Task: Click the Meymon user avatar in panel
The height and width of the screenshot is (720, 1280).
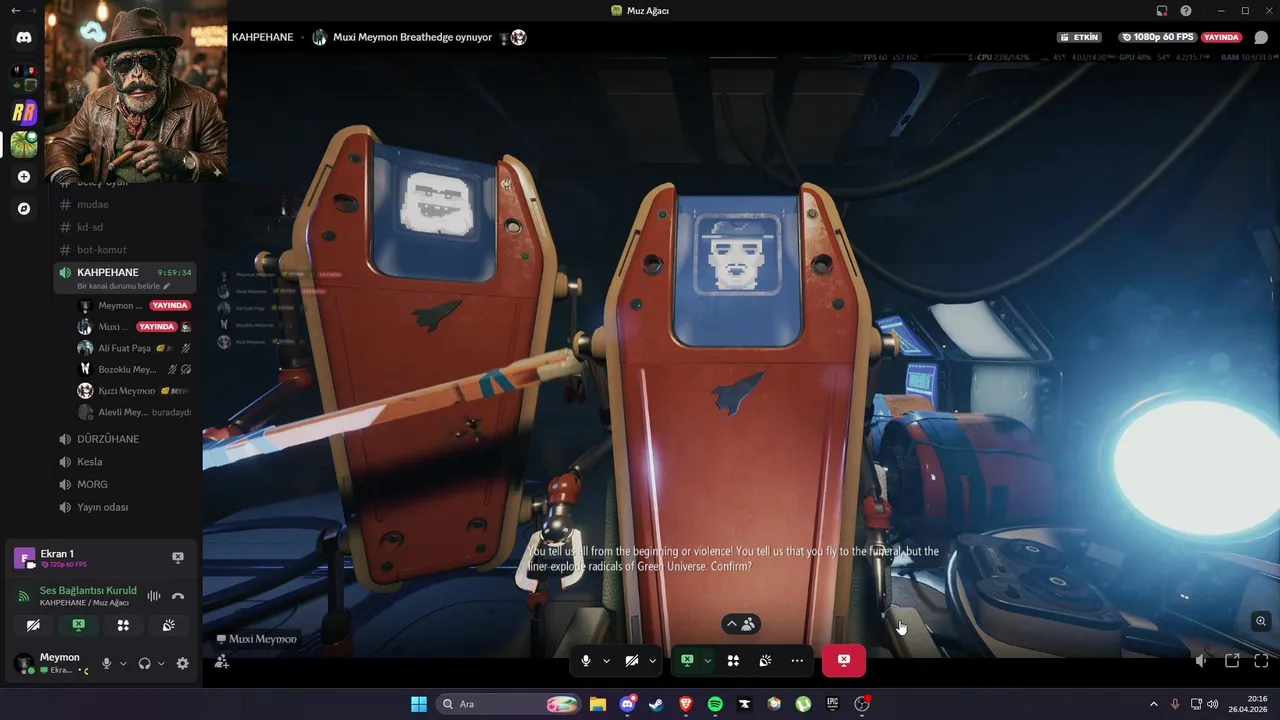Action: (23, 663)
